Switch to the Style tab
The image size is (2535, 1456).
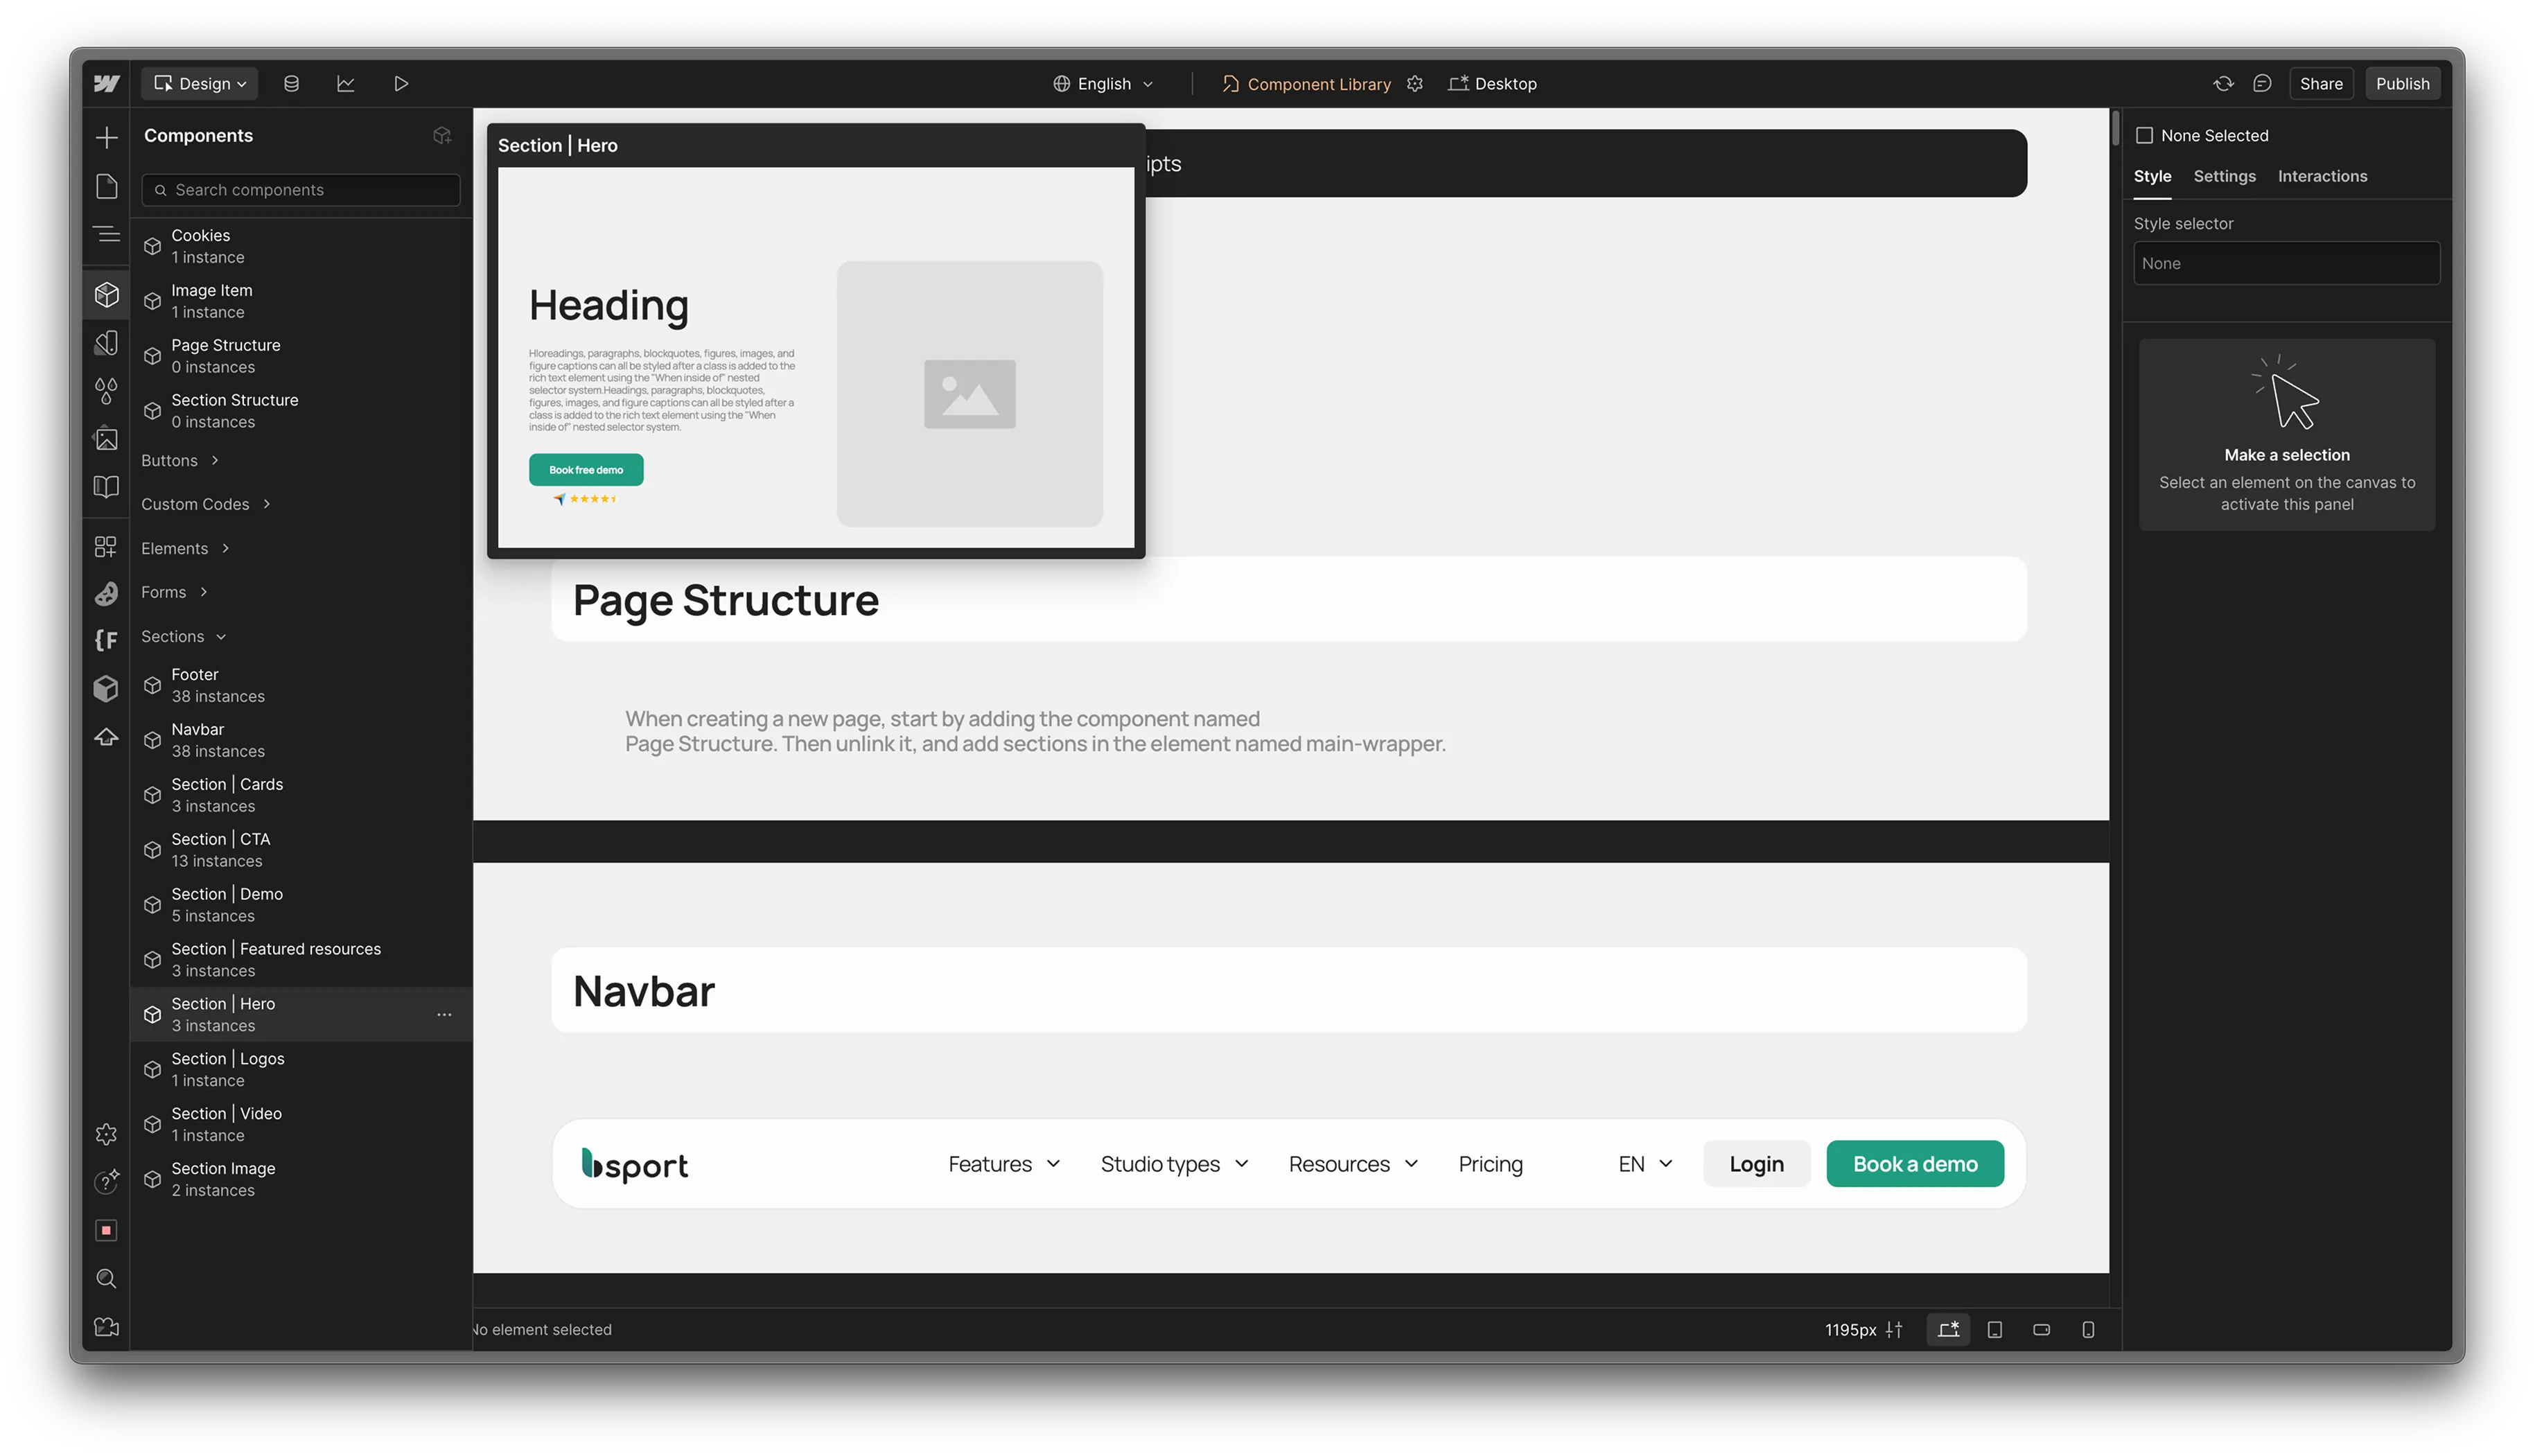click(x=2152, y=176)
